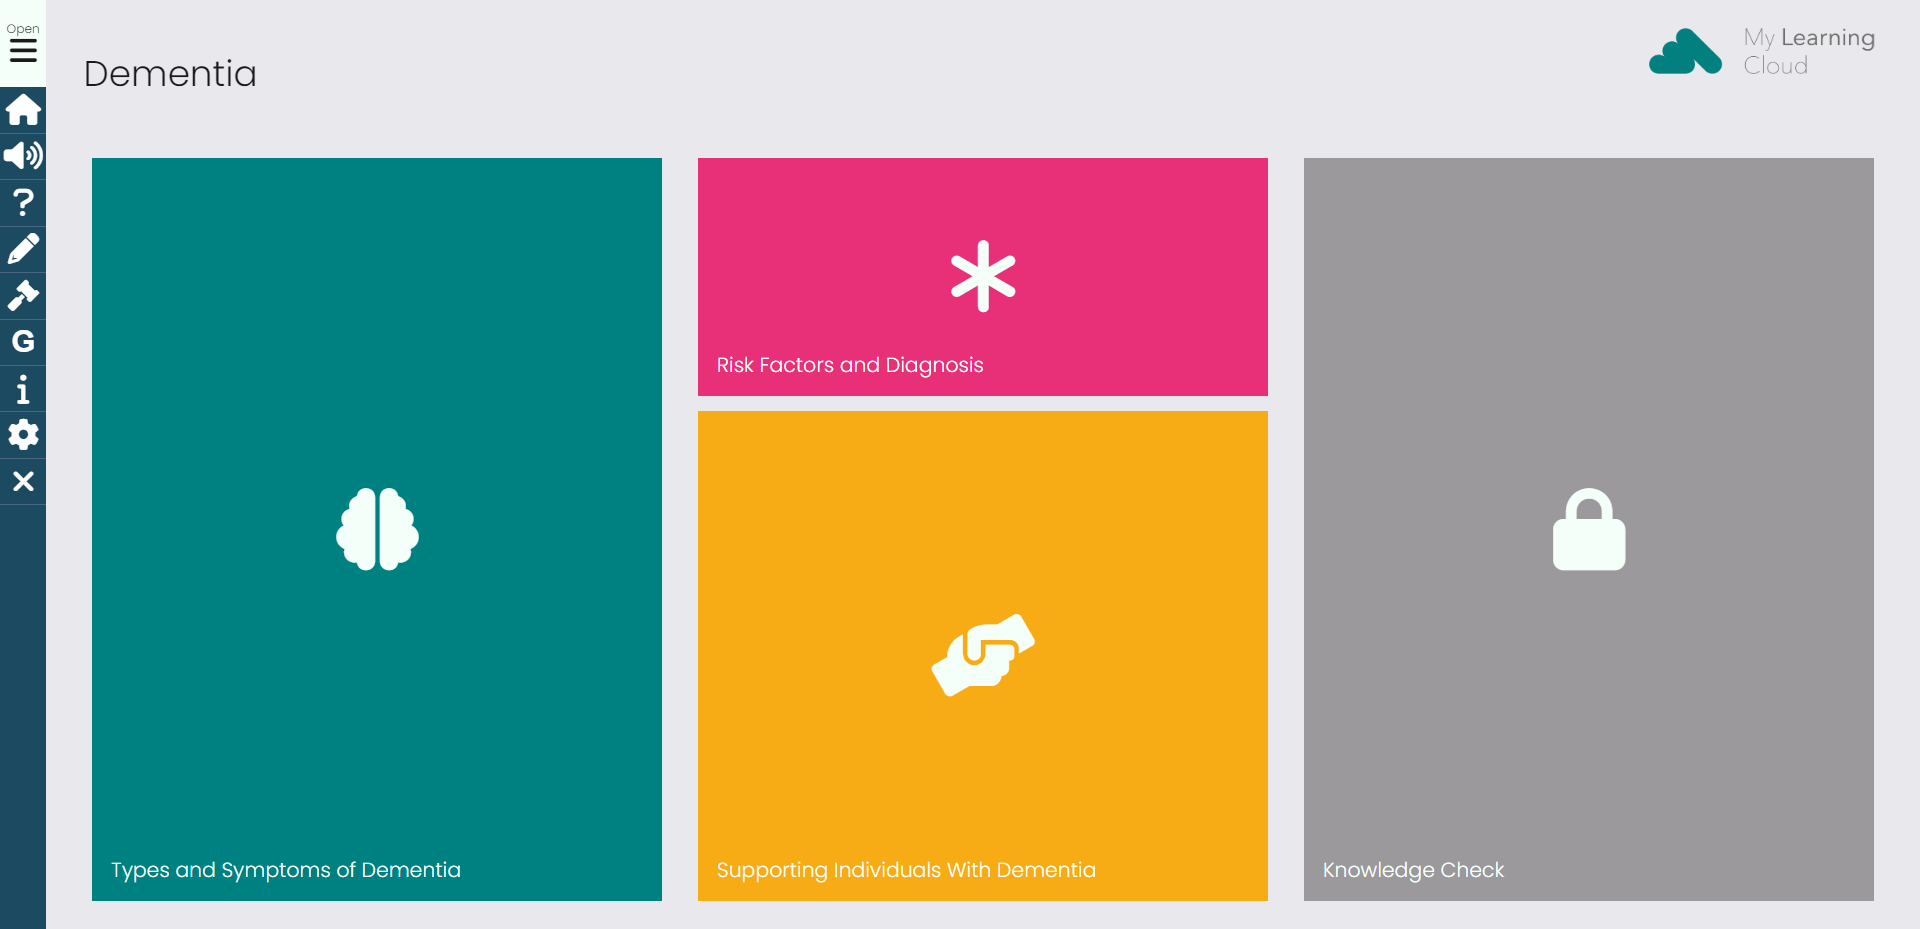Click the Dementia page heading

(170, 73)
